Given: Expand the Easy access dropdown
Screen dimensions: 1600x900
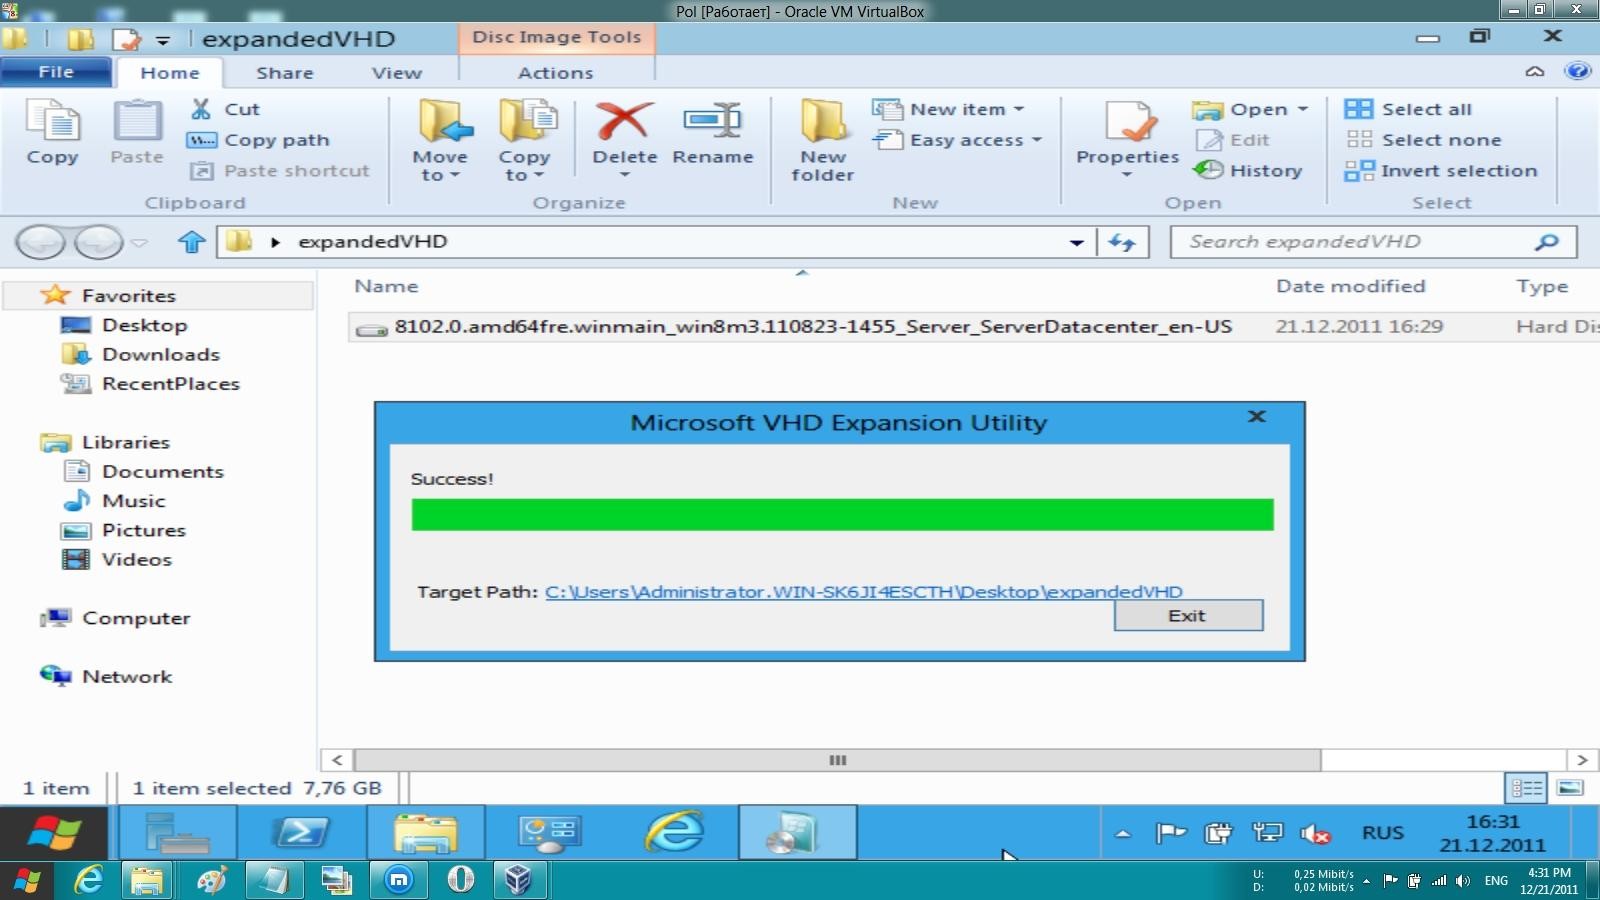Looking at the screenshot, I should click(957, 140).
